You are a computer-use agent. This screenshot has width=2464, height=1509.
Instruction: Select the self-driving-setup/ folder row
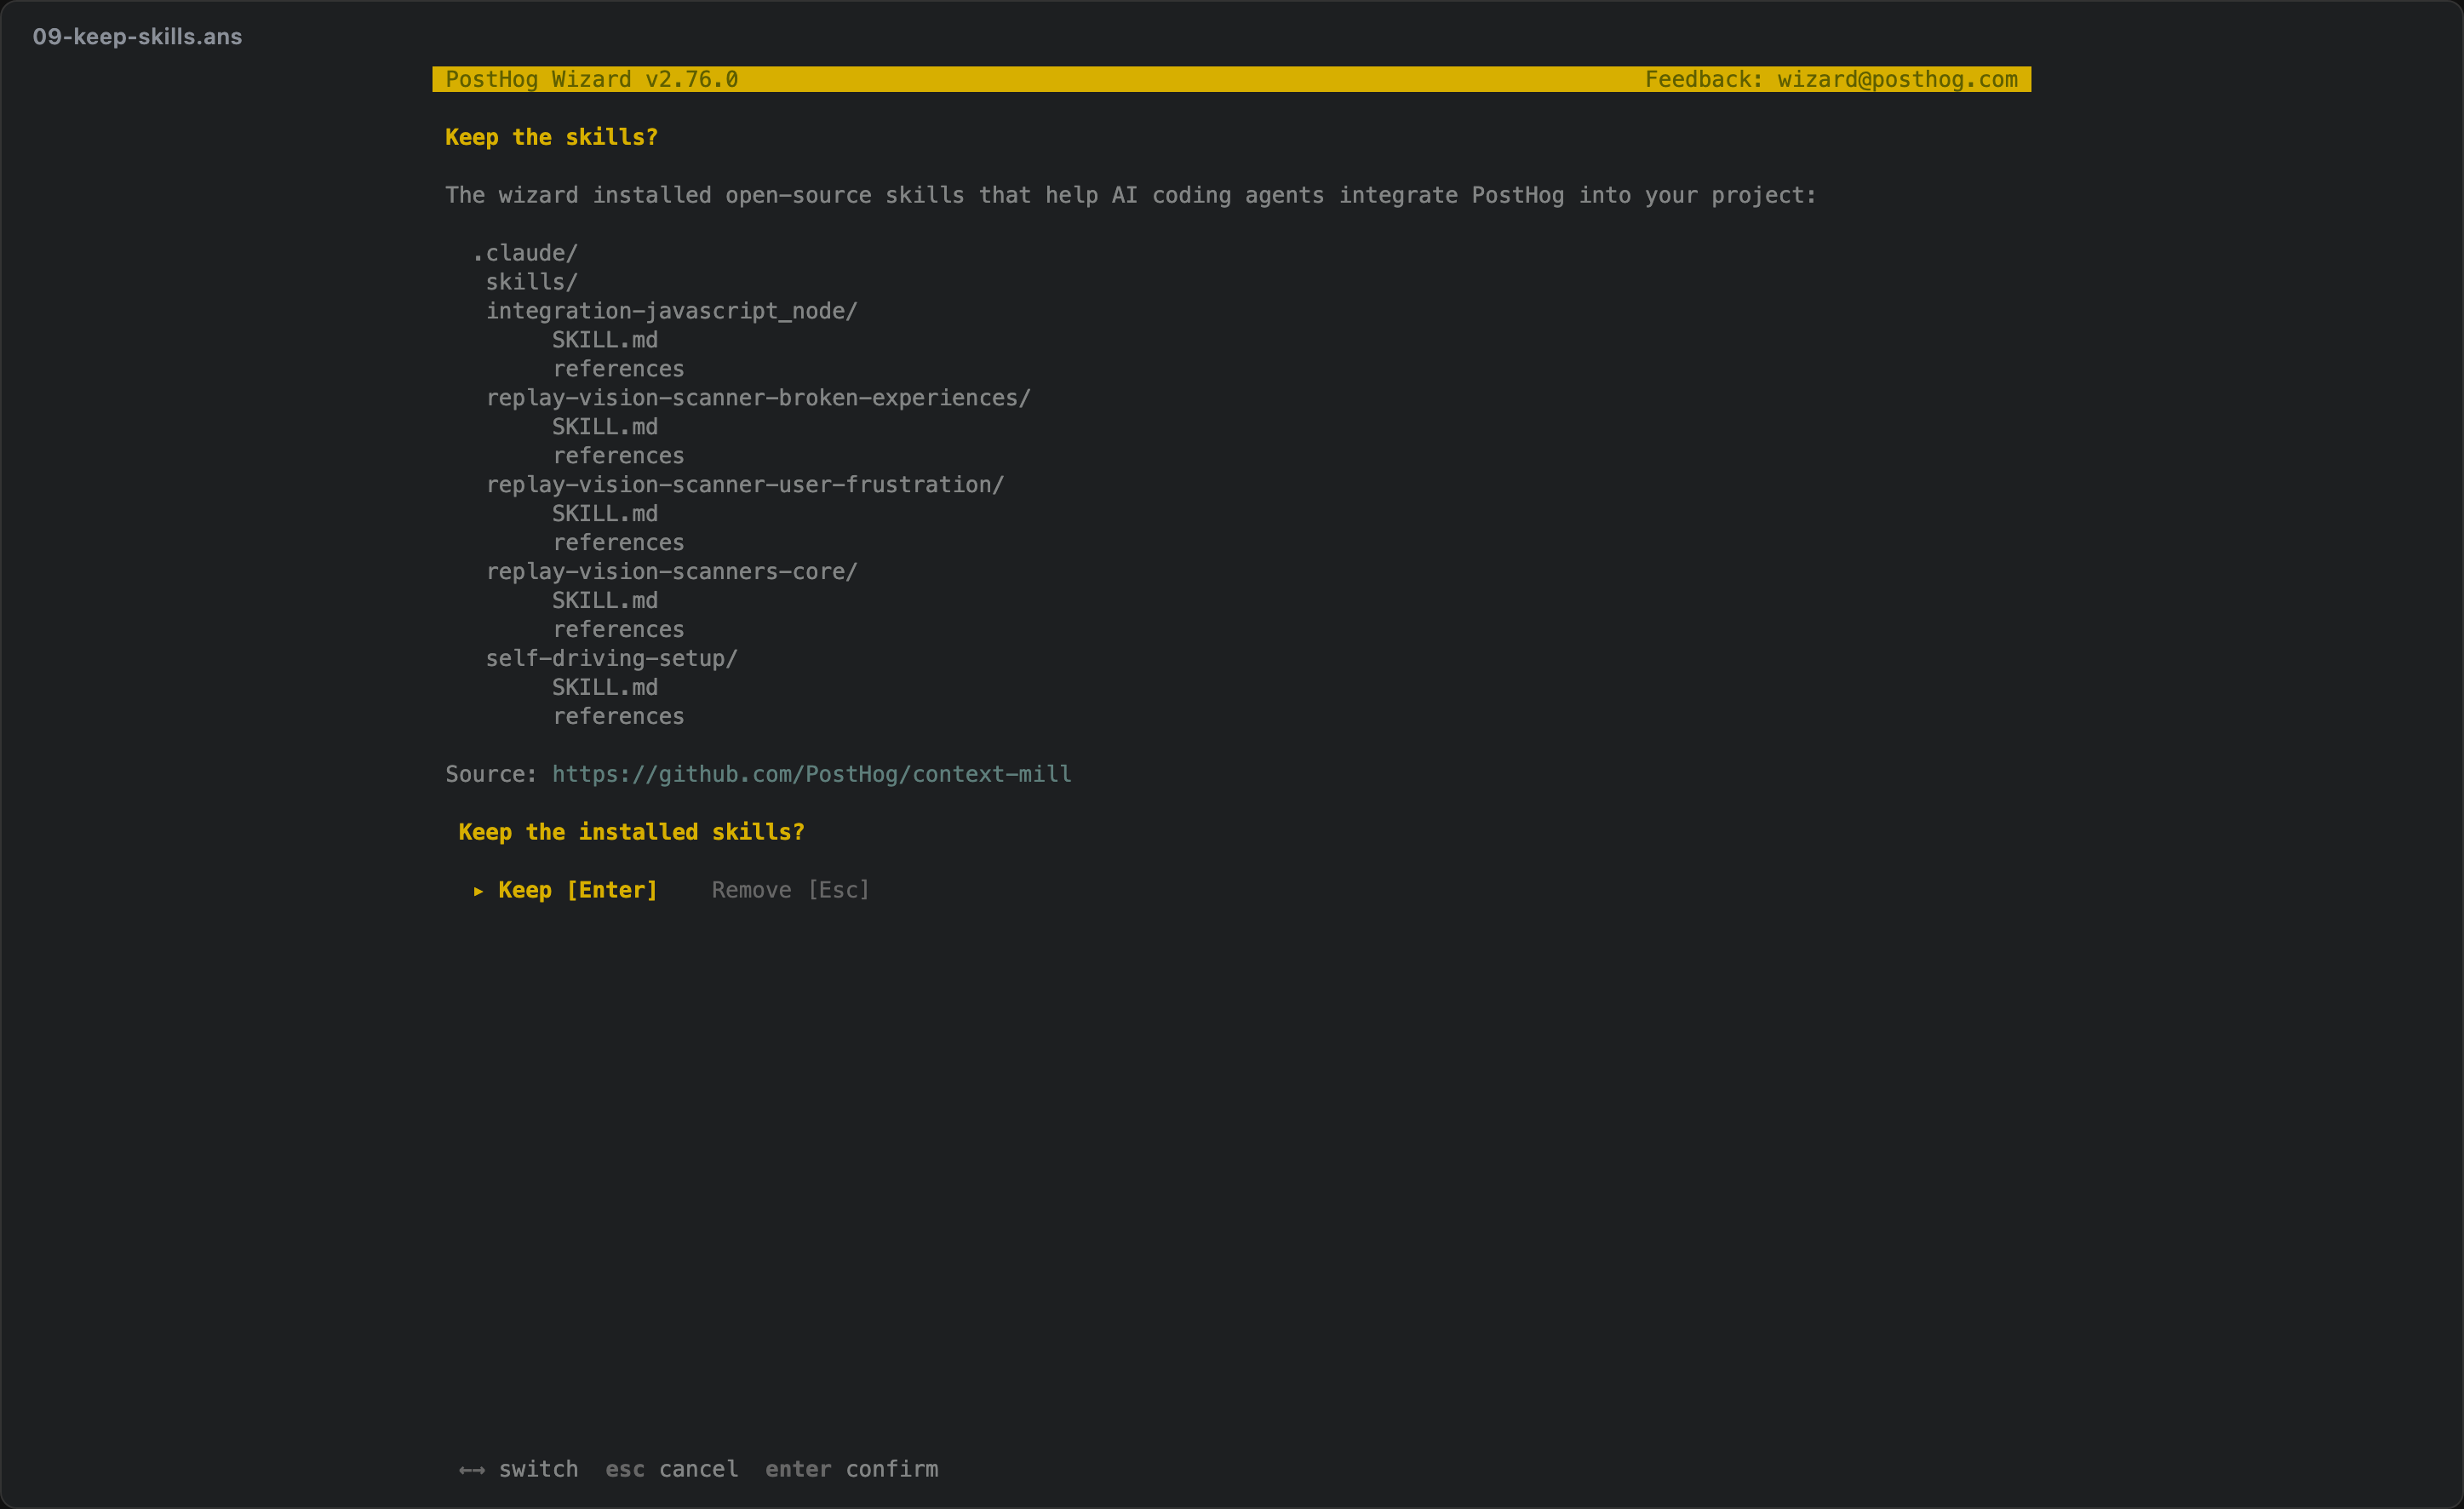coord(612,659)
